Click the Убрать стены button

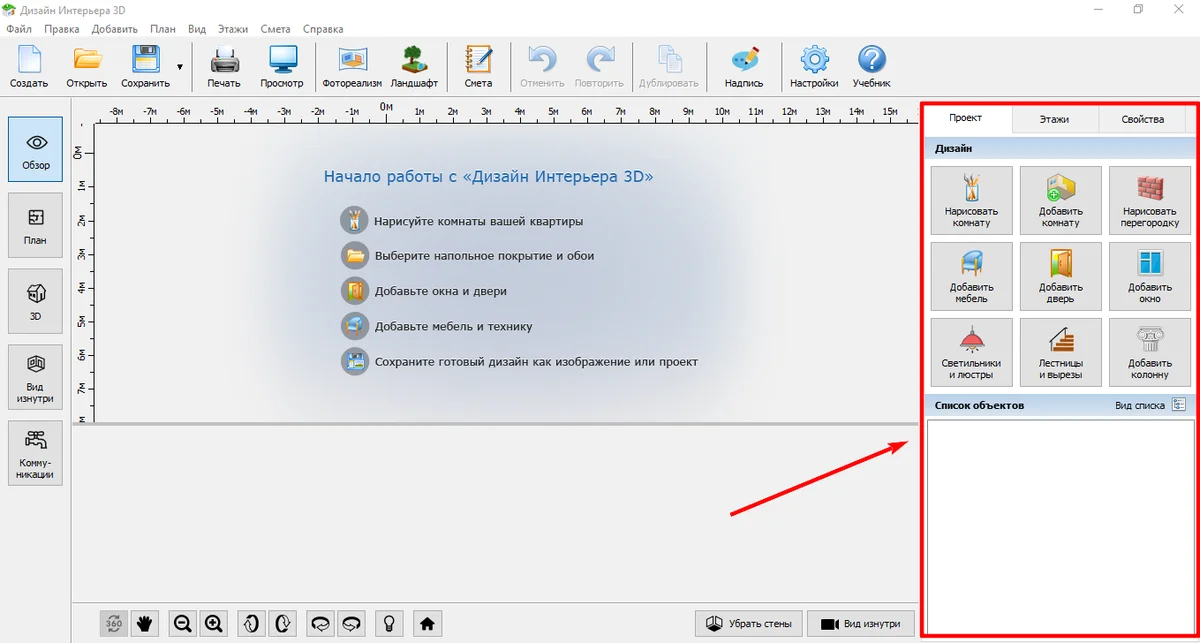coord(749,623)
